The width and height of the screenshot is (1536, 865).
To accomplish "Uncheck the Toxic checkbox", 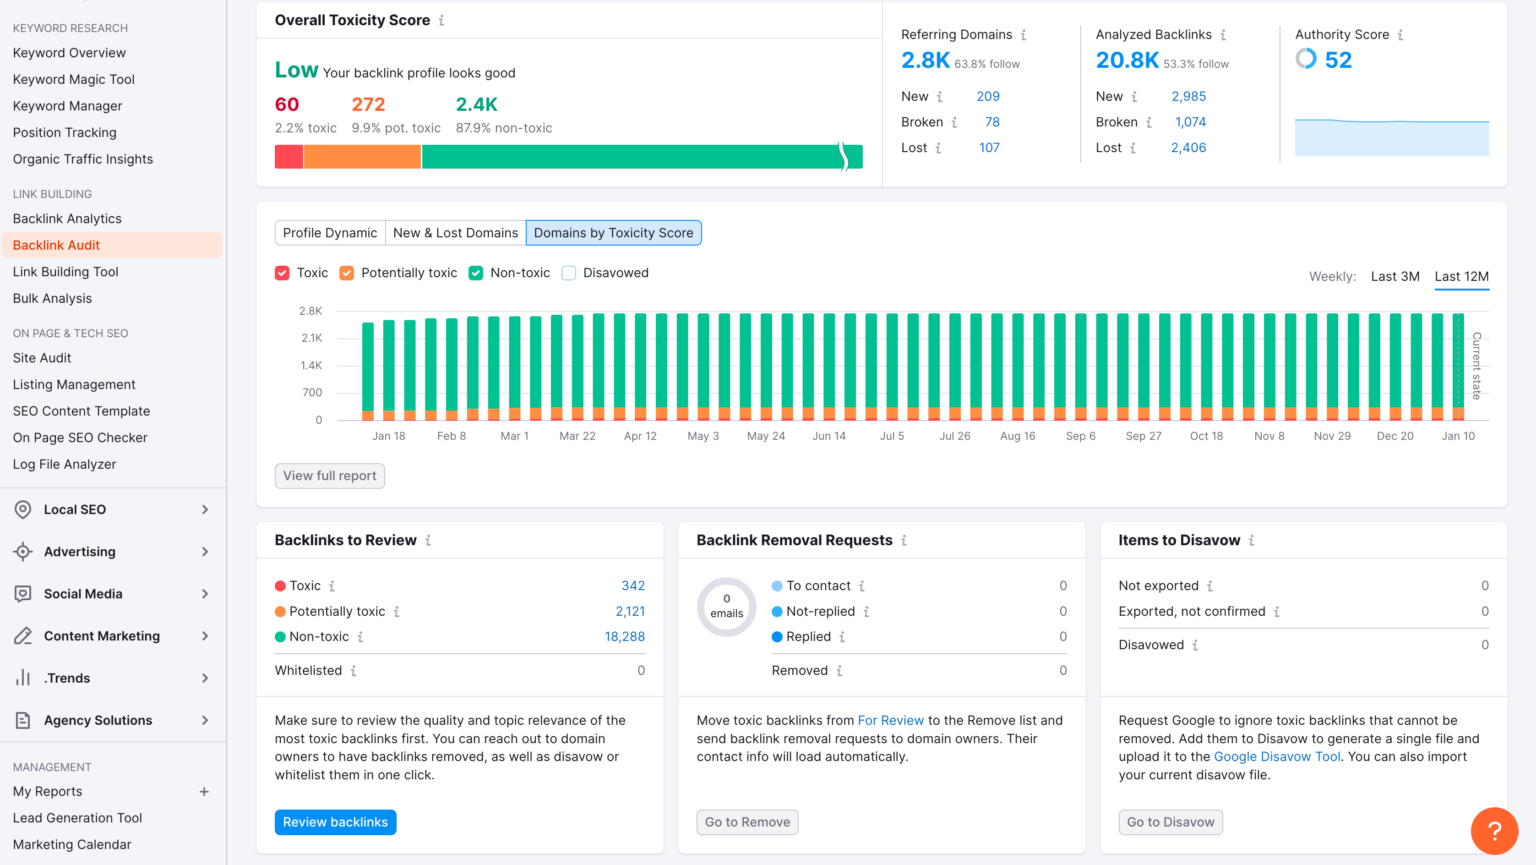I will (283, 273).
